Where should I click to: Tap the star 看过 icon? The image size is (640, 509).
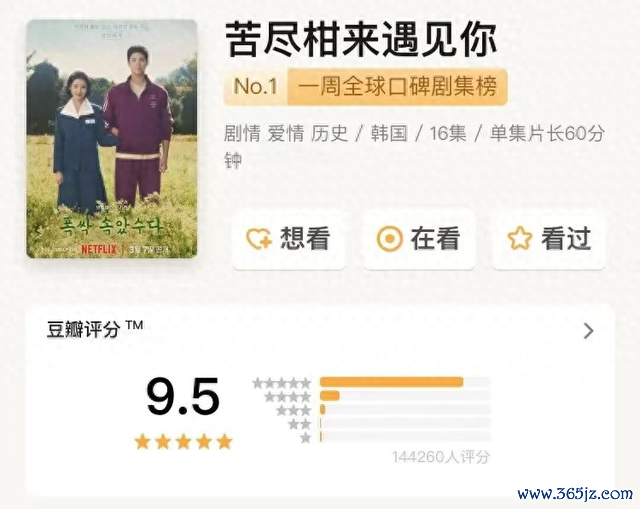pos(520,238)
